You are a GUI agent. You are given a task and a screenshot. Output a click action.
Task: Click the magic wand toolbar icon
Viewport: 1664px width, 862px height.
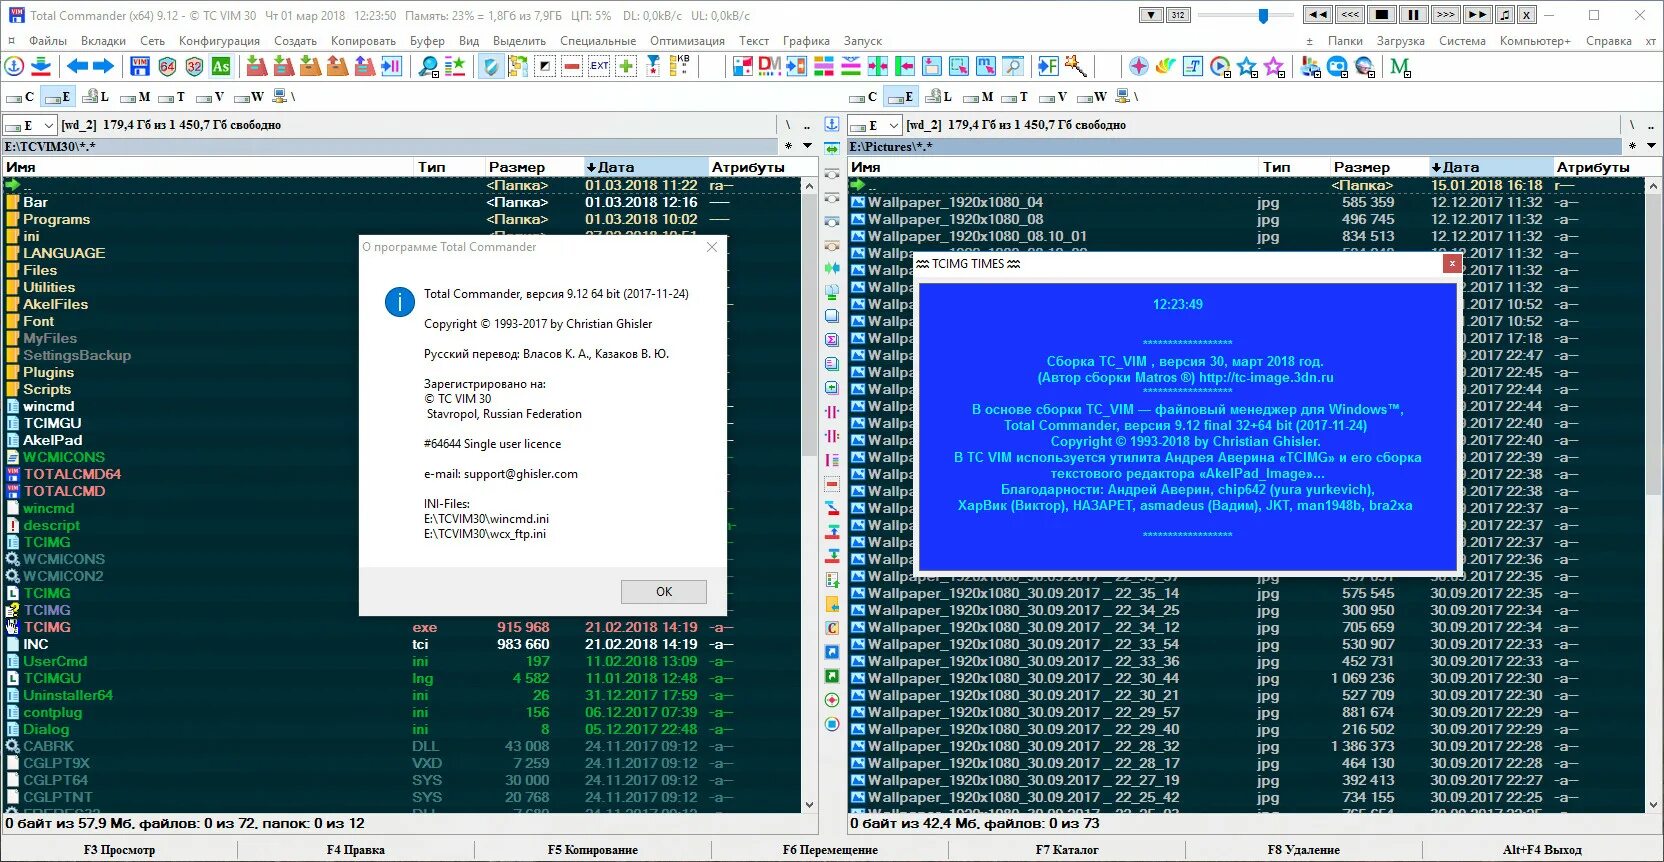(1076, 67)
